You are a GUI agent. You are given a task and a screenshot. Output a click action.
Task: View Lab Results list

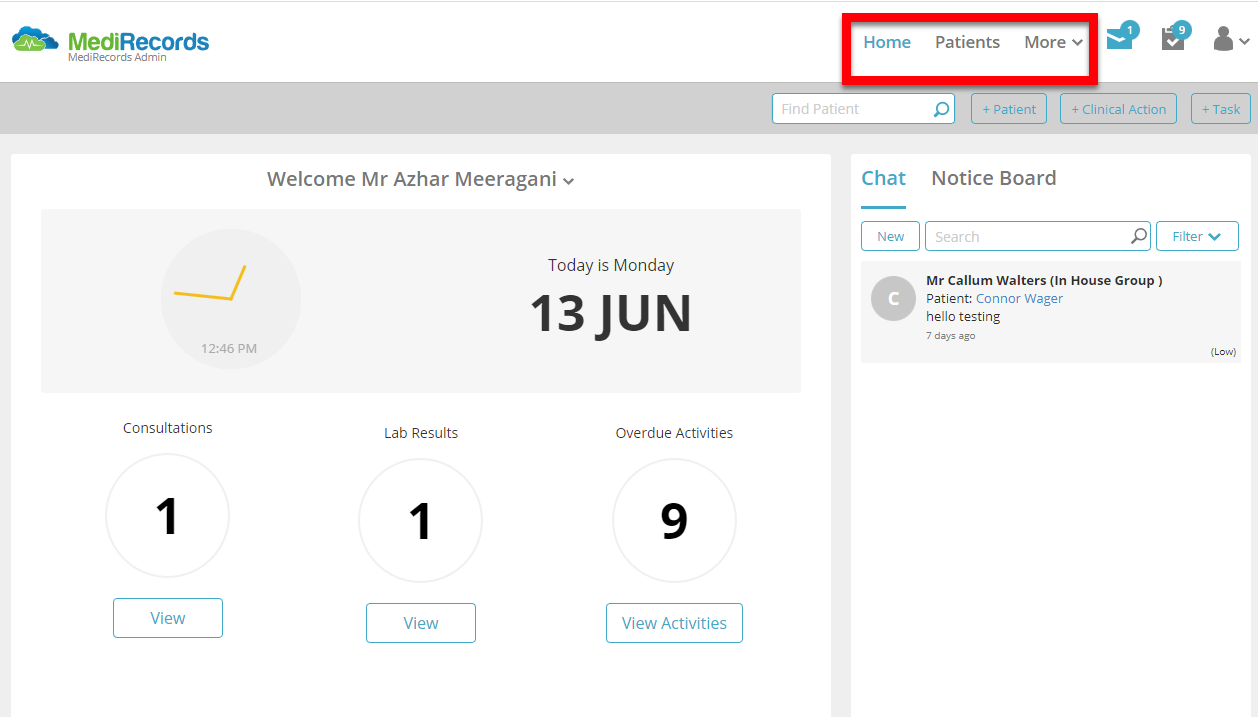(421, 623)
